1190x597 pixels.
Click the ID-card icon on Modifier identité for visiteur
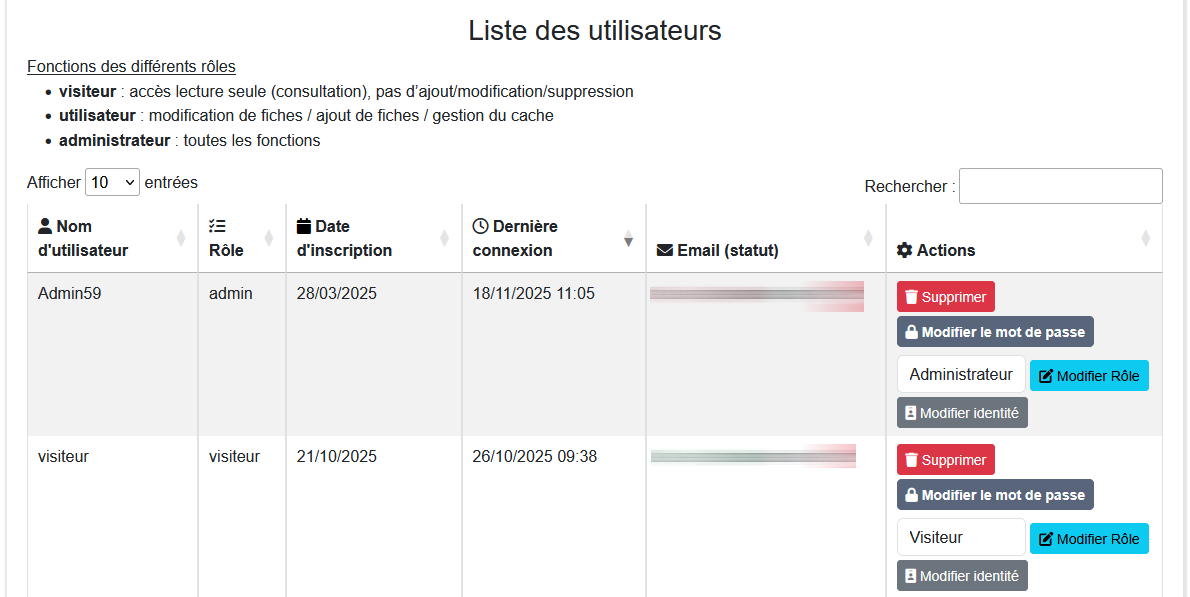pyautogui.click(x=911, y=575)
